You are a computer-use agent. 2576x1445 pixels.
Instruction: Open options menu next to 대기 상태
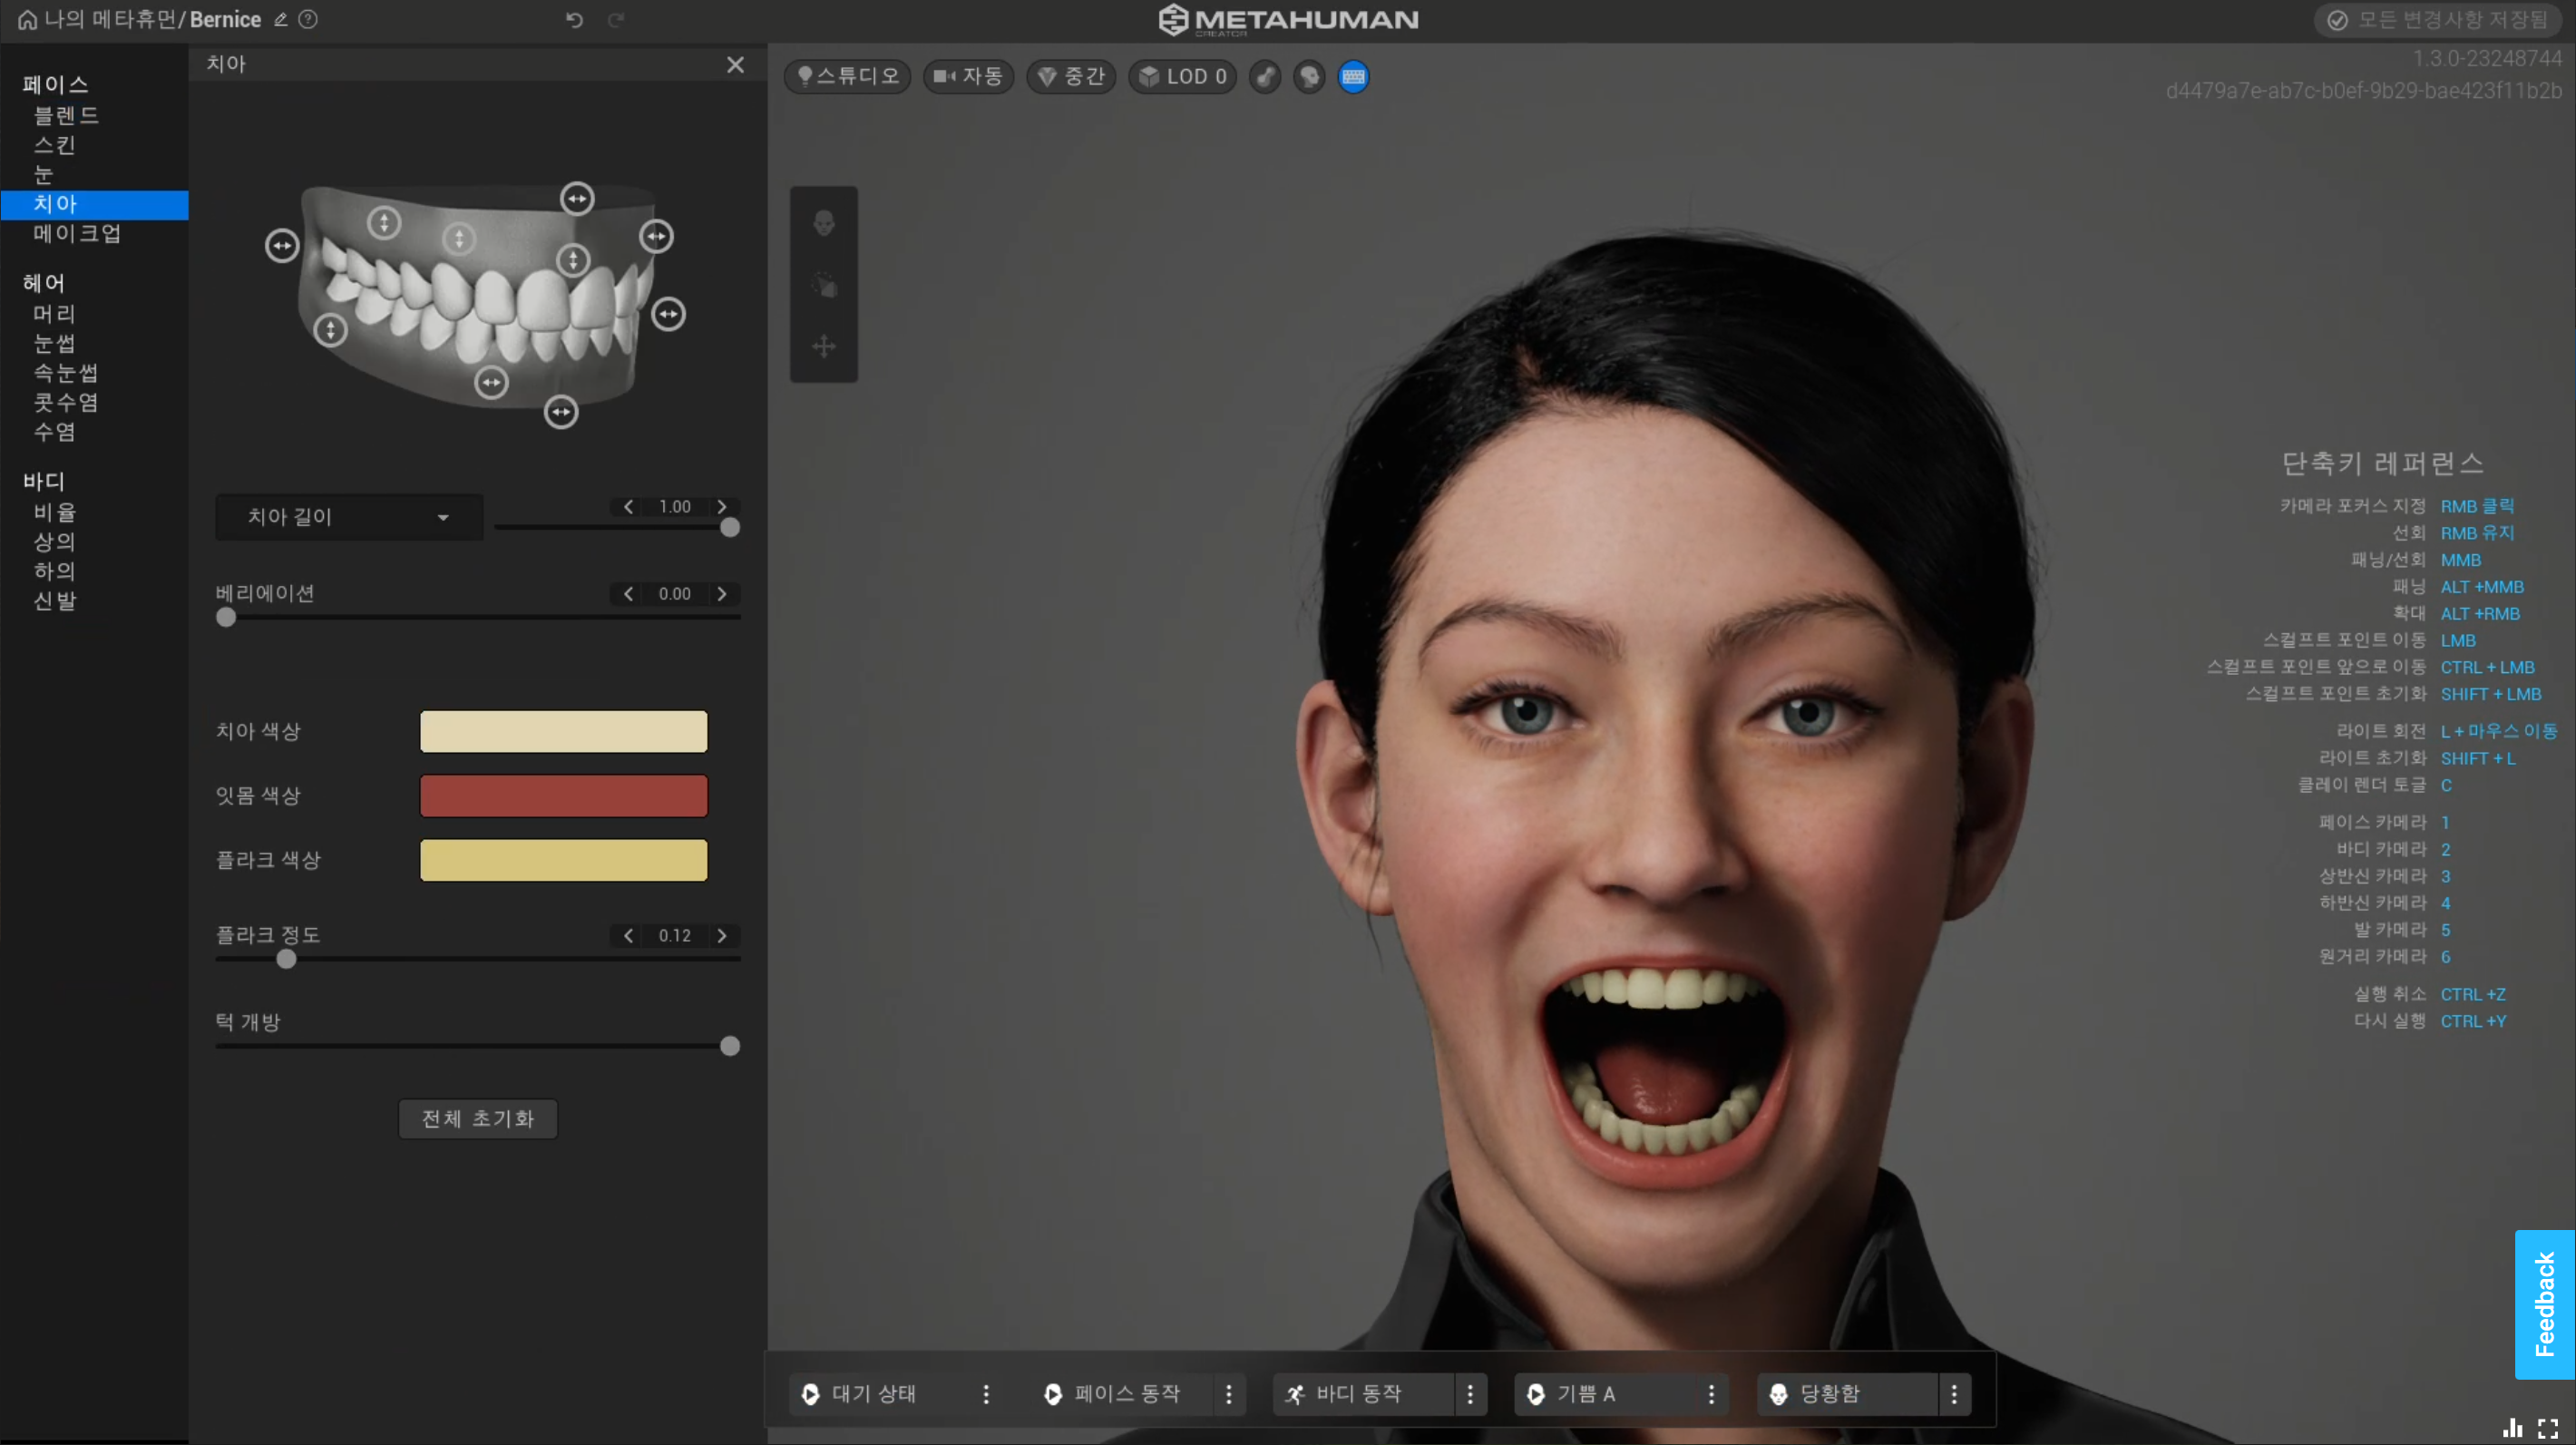[986, 1394]
